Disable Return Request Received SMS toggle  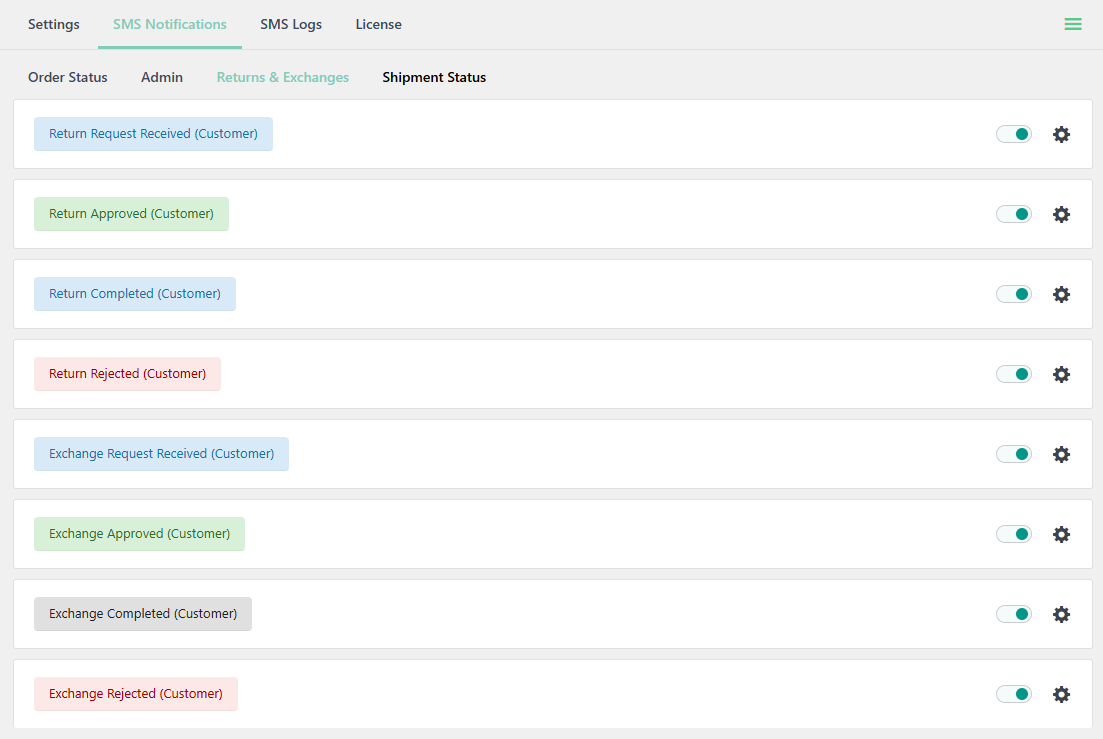(1013, 134)
